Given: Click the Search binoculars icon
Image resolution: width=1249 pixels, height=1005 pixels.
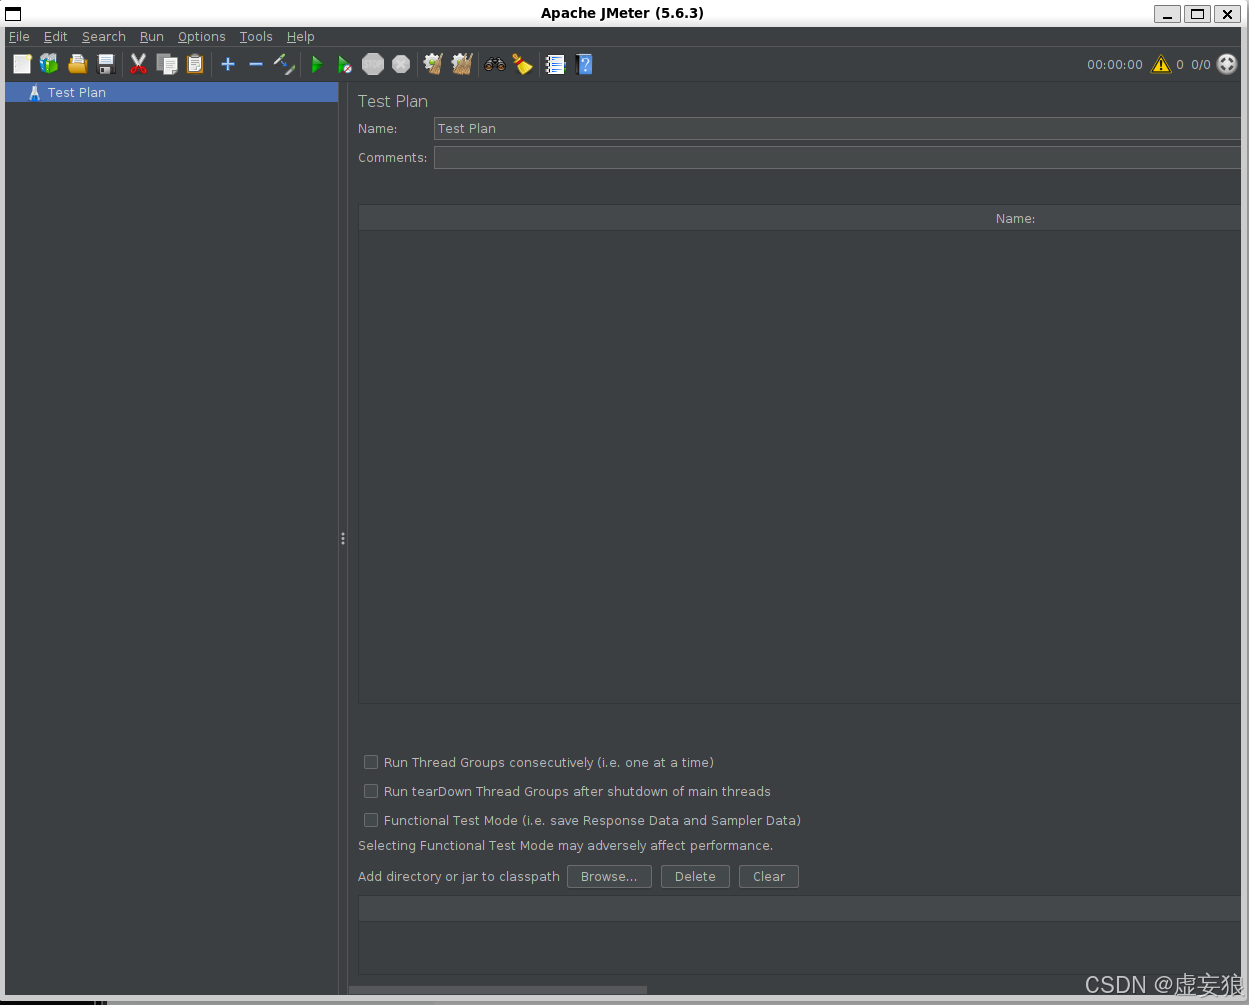Looking at the screenshot, I should tap(495, 64).
